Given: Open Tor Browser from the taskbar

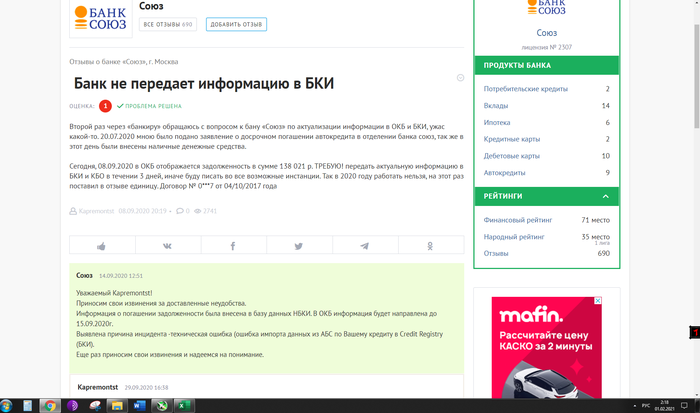Looking at the screenshot, I should coord(72,405).
